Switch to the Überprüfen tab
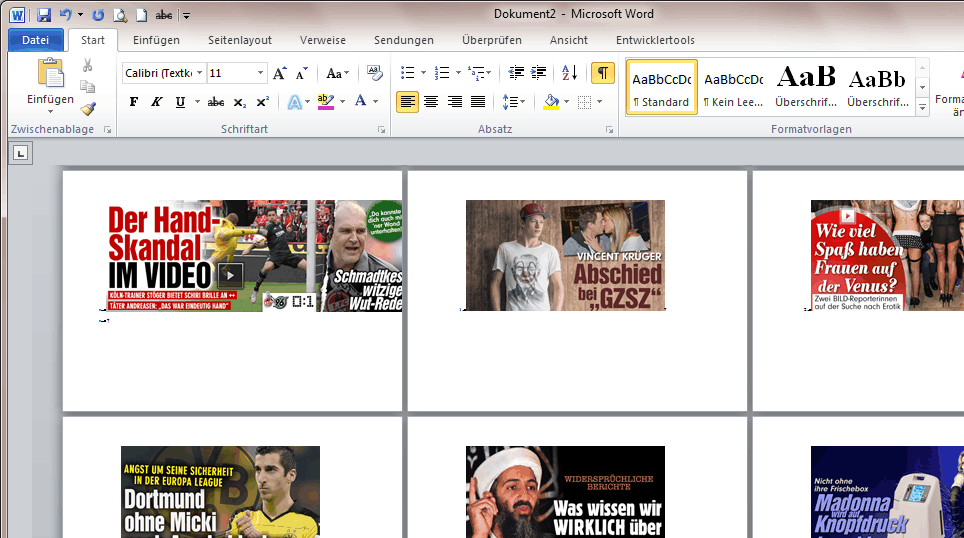The height and width of the screenshot is (538, 964). pyautogui.click(x=492, y=40)
